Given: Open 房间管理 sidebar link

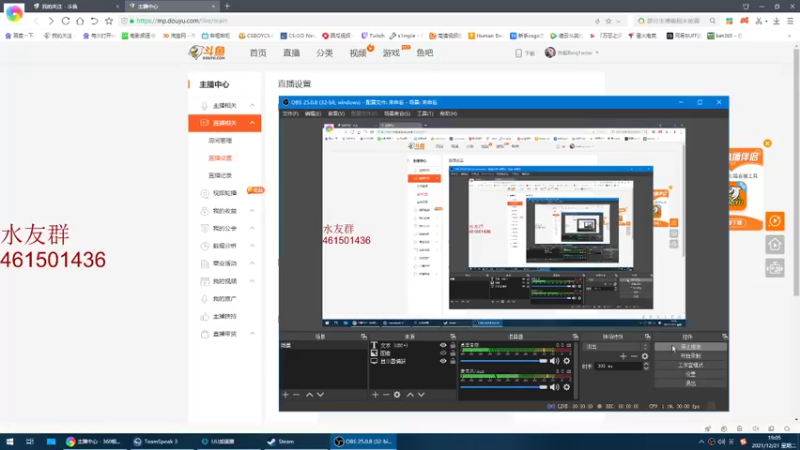Looking at the screenshot, I should [220, 140].
